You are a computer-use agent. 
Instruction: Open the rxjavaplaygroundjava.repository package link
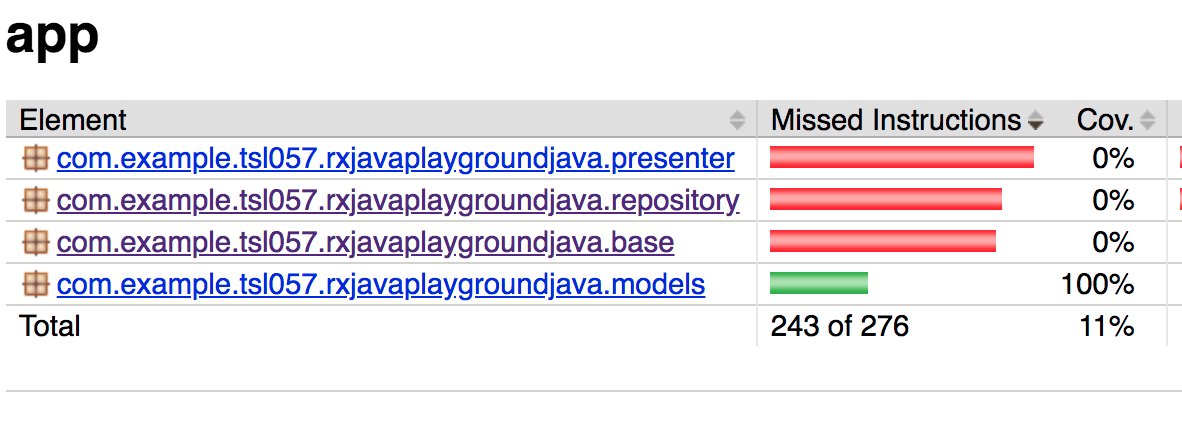(x=398, y=201)
